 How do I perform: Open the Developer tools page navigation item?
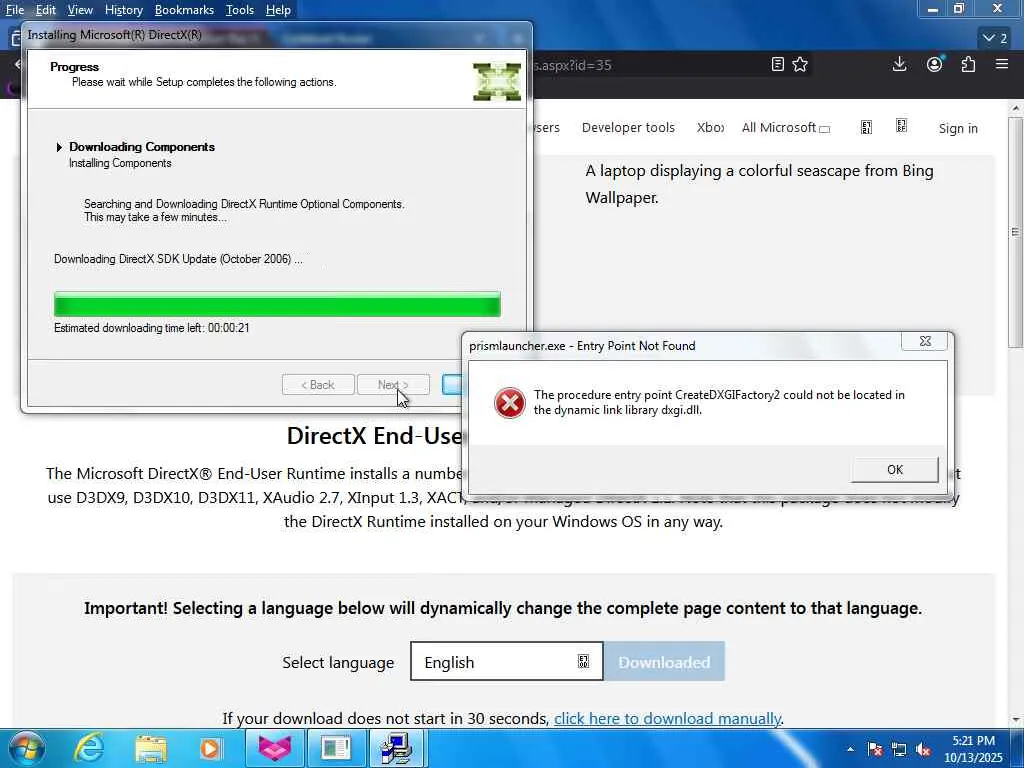(628, 127)
